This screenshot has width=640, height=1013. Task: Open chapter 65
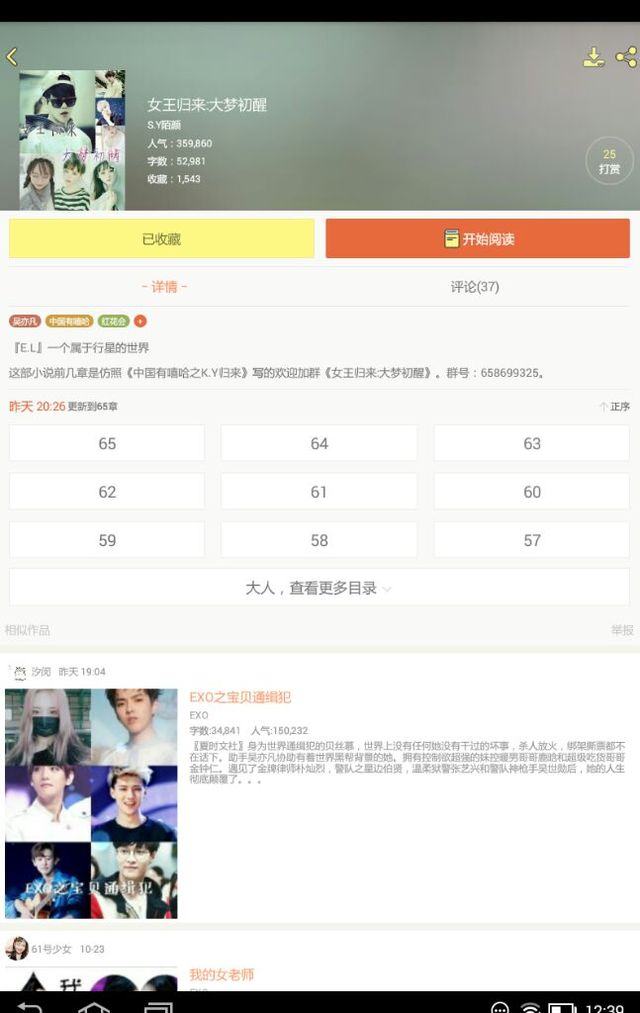[x=107, y=443]
